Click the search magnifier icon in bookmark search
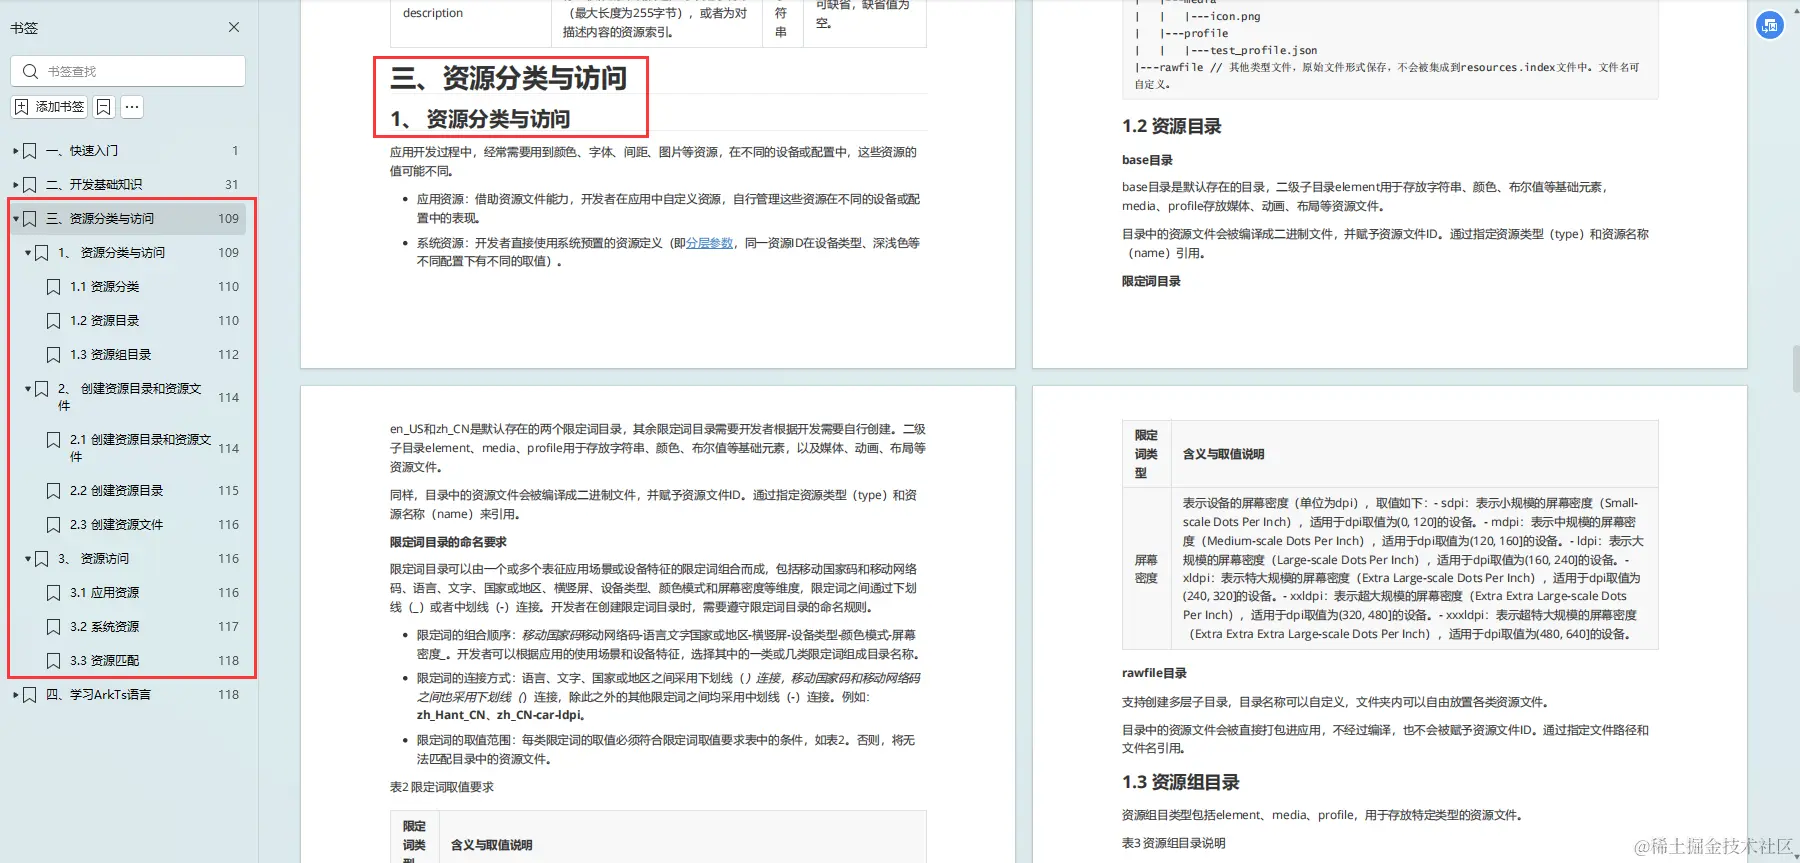This screenshot has width=1800, height=863. click(30, 71)
